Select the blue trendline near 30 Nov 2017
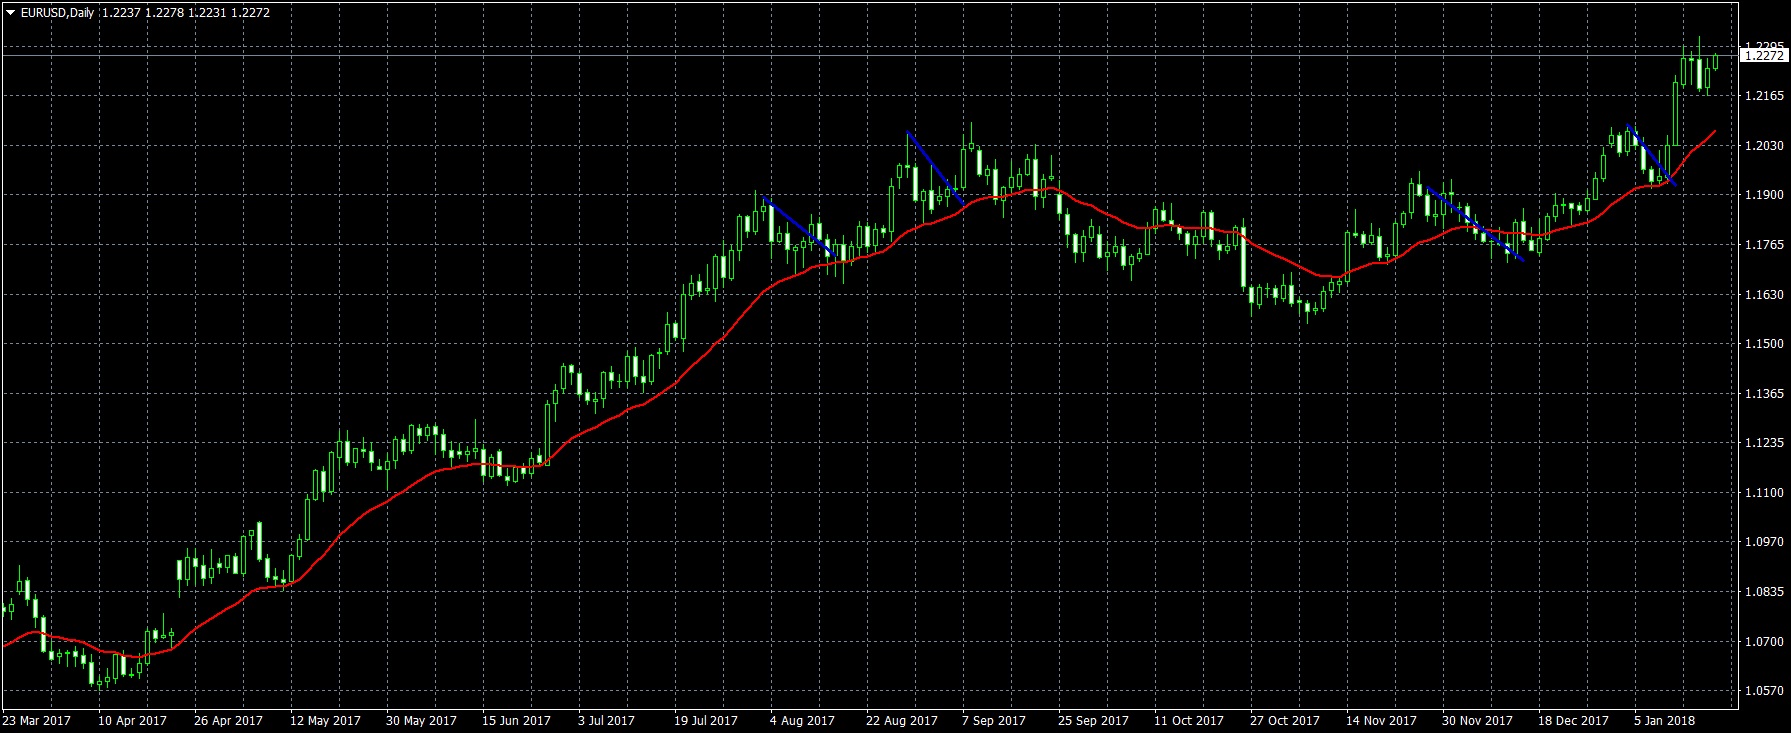 coord(1474,223)
